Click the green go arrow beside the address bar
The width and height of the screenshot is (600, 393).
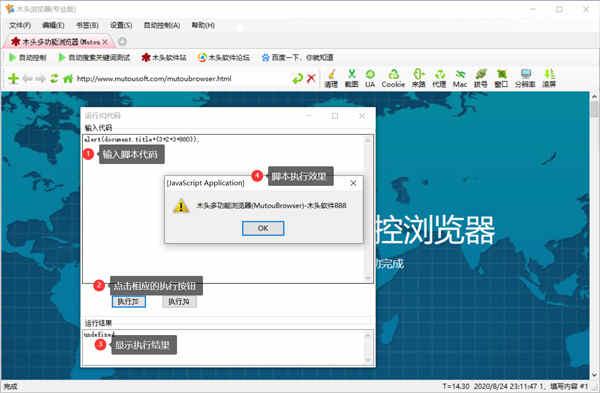(297, 78)
